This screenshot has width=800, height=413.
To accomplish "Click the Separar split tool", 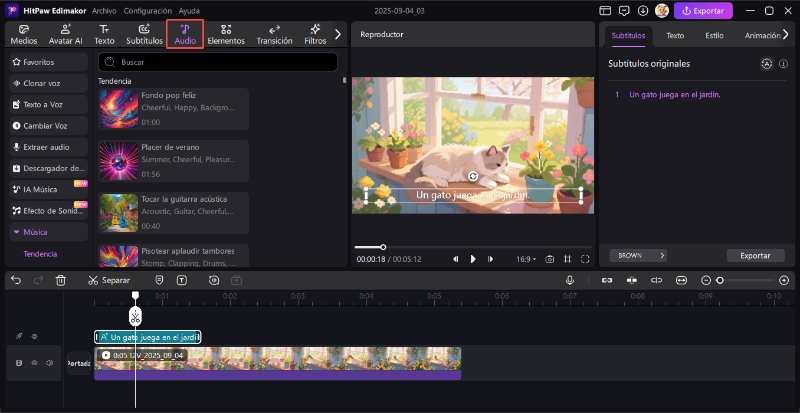I will (x=108, y=281).
